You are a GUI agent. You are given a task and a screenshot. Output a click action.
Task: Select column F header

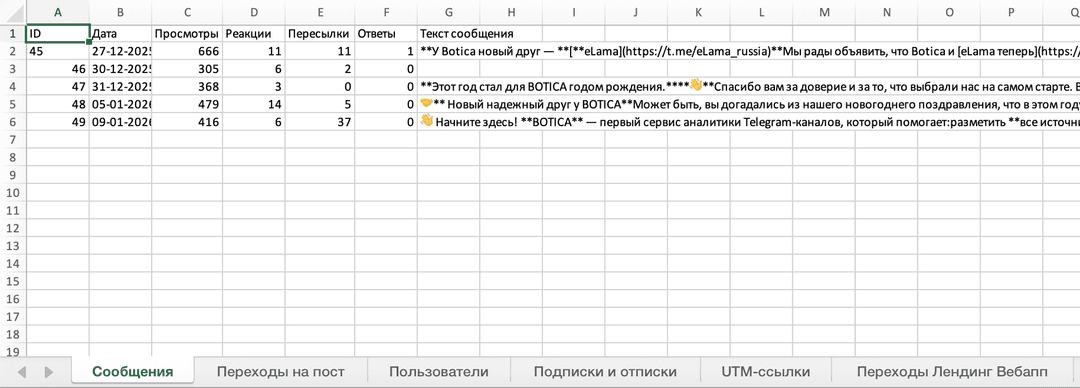(x=386, y=12)
